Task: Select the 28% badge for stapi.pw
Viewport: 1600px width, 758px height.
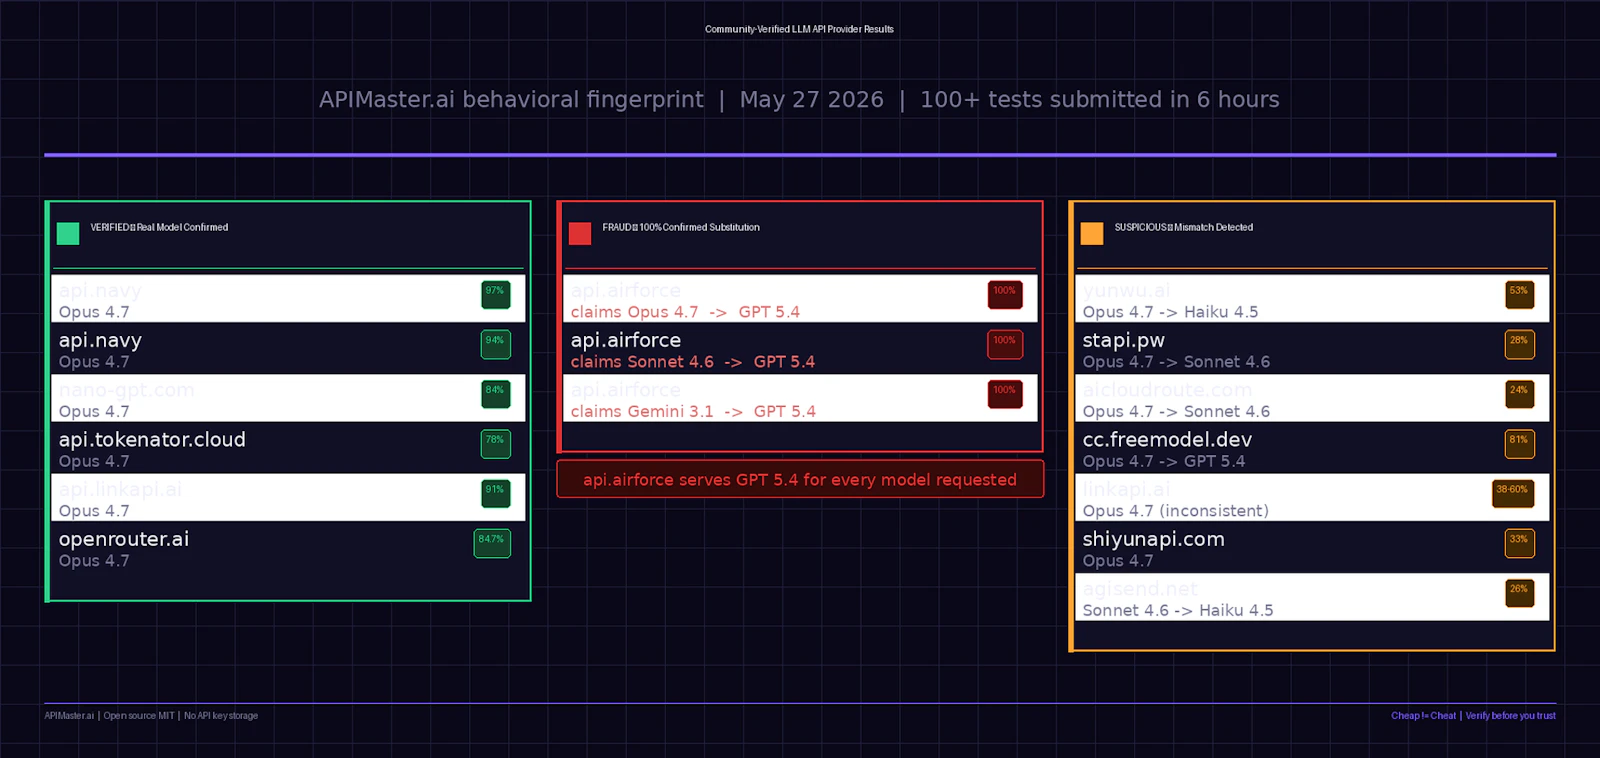Action: 1520,344
